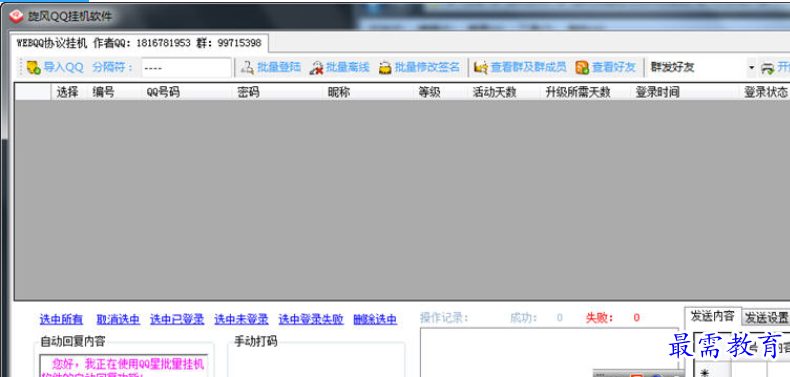Click the 昵称 column header

[368, 92]
